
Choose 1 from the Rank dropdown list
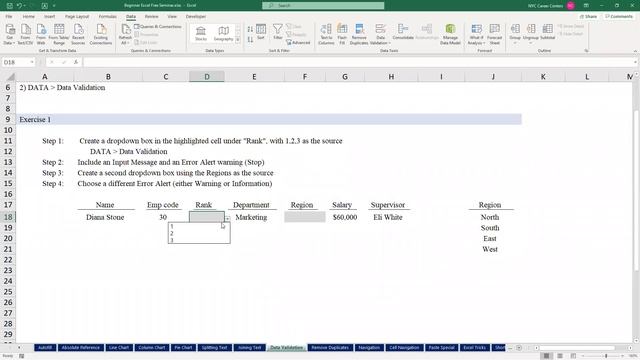point(199,227)
